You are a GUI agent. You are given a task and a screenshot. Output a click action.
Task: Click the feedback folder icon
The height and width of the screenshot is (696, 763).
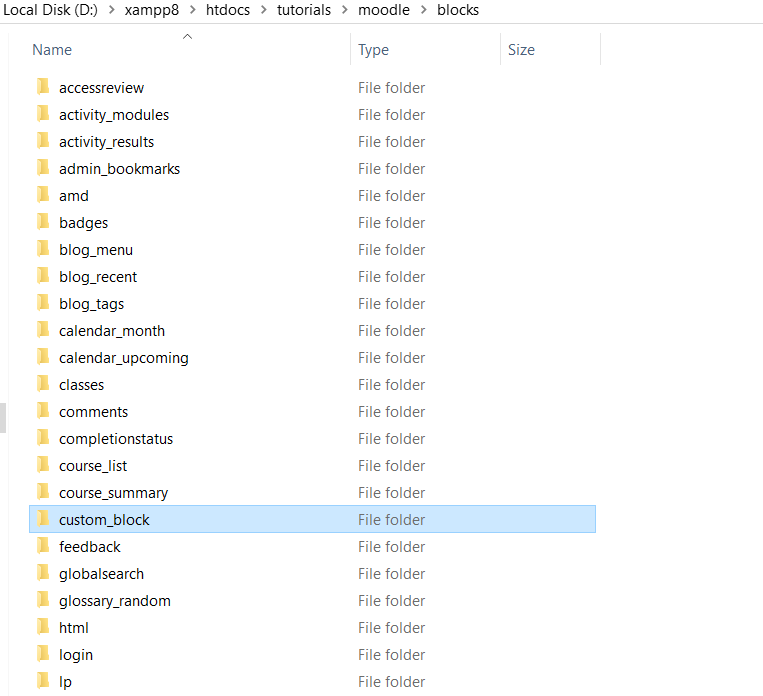(x=43, y=546)
